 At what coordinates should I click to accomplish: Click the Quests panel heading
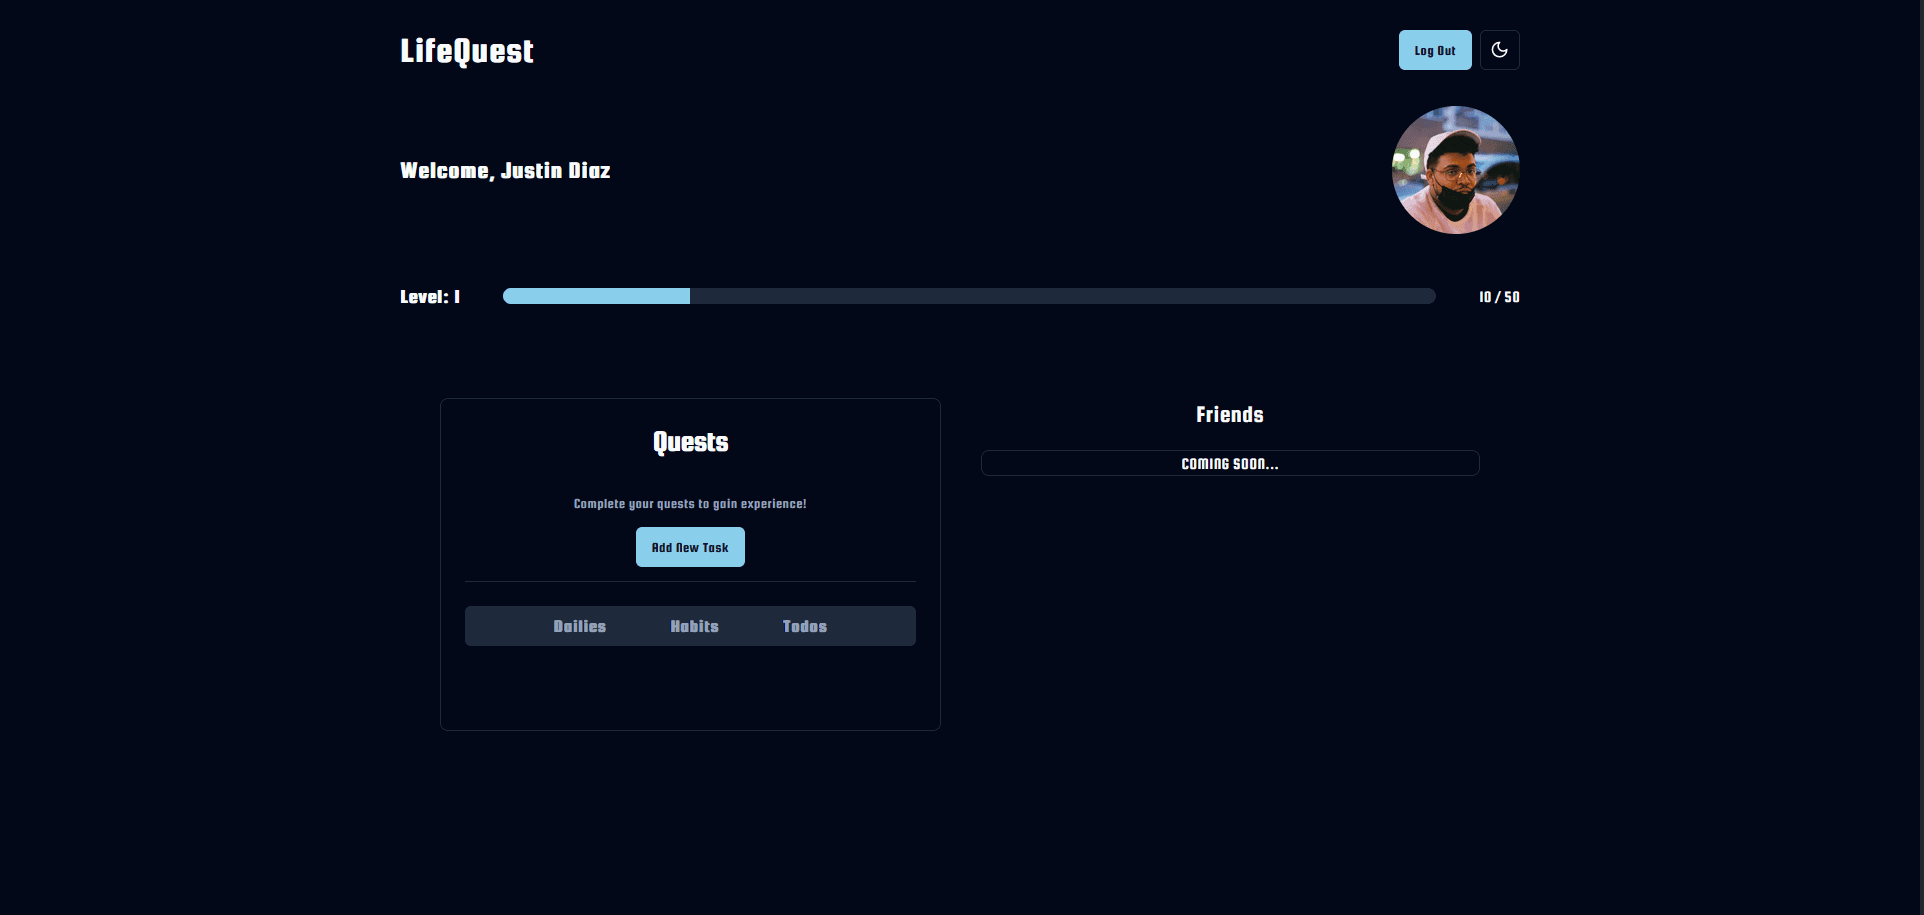coord(690,442)
